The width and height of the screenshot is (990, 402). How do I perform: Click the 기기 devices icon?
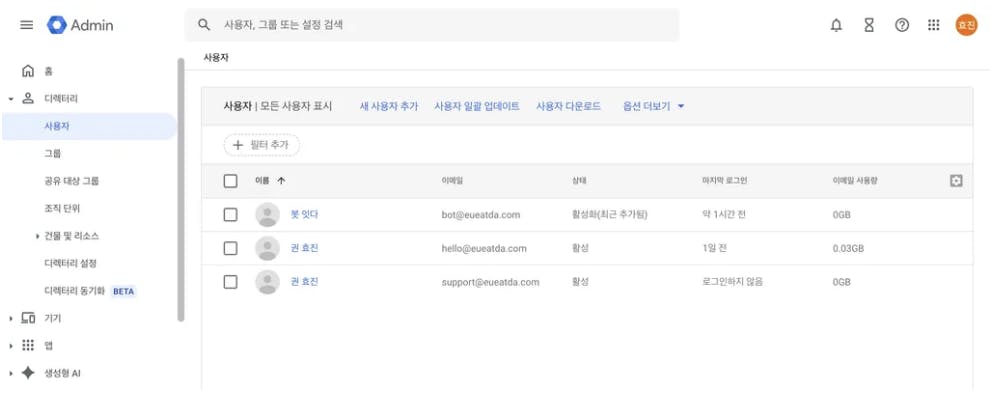click(x=28, y=318)
